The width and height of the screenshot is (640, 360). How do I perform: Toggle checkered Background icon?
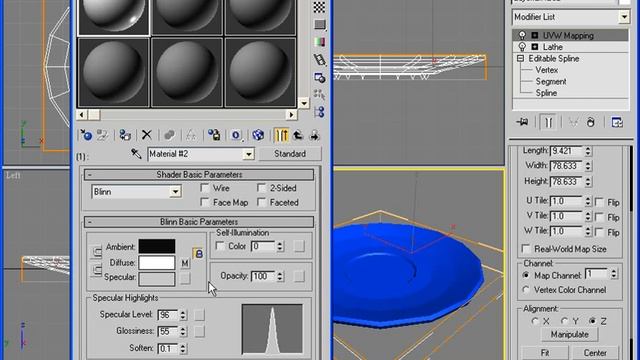pos(320,7)
